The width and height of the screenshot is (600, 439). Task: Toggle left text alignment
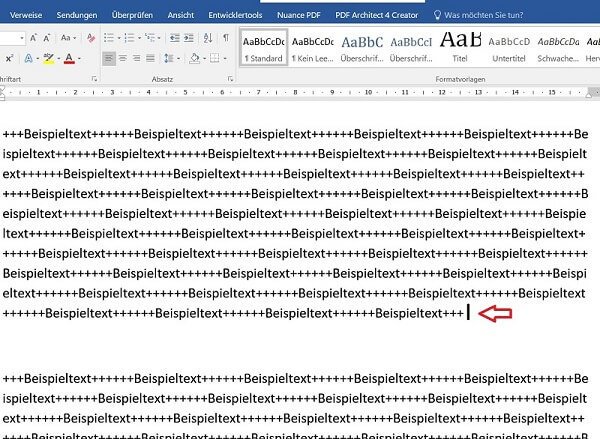click(109, 59)
